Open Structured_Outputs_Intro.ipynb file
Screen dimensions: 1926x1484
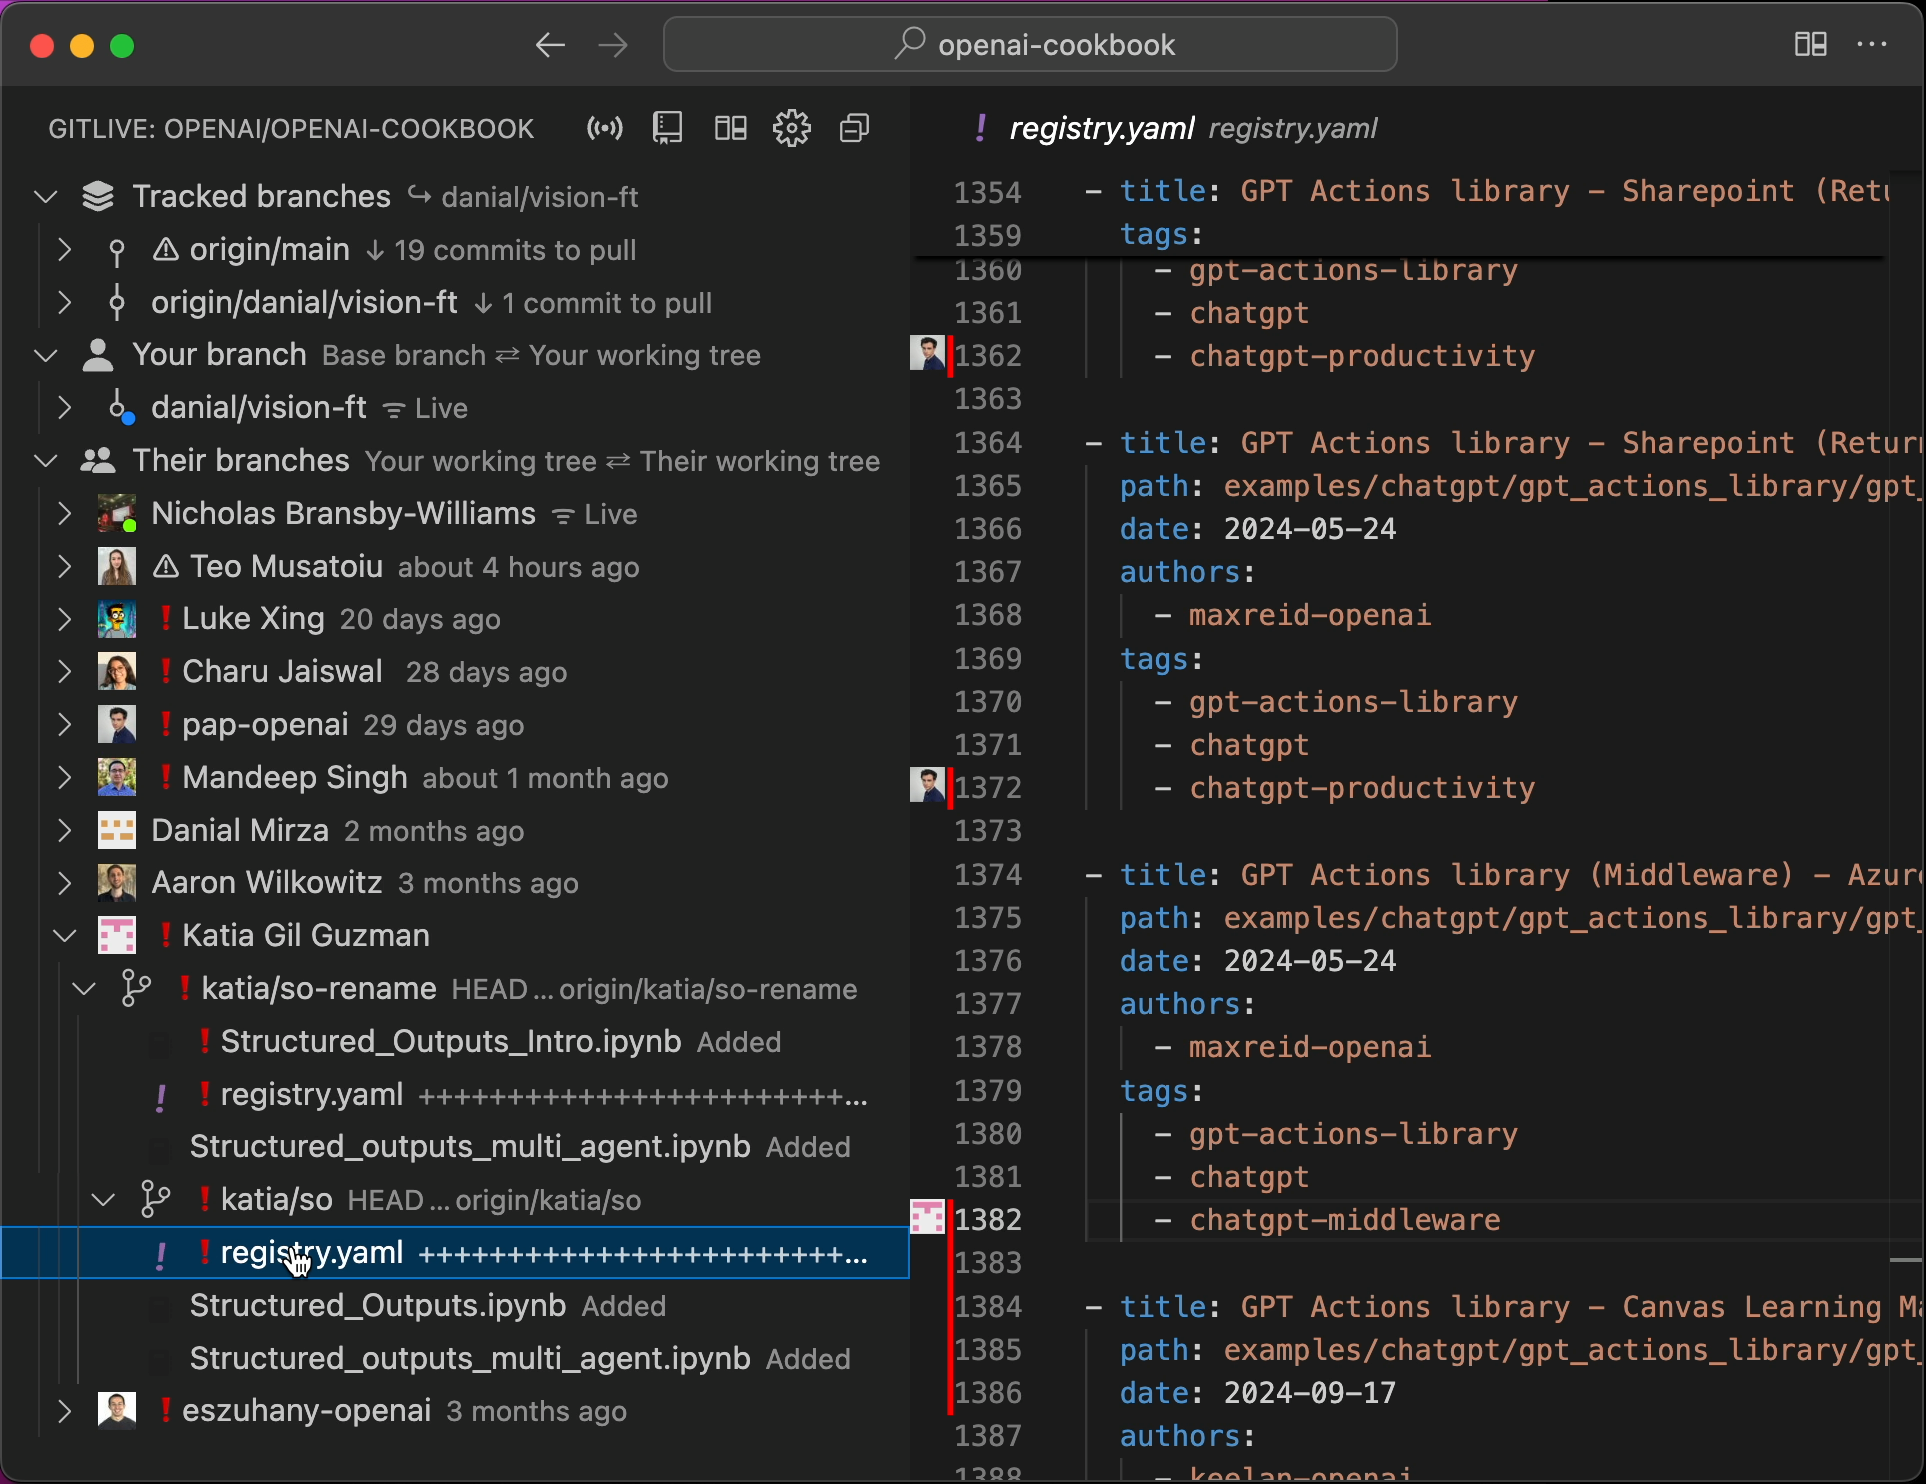point(450,1042)
